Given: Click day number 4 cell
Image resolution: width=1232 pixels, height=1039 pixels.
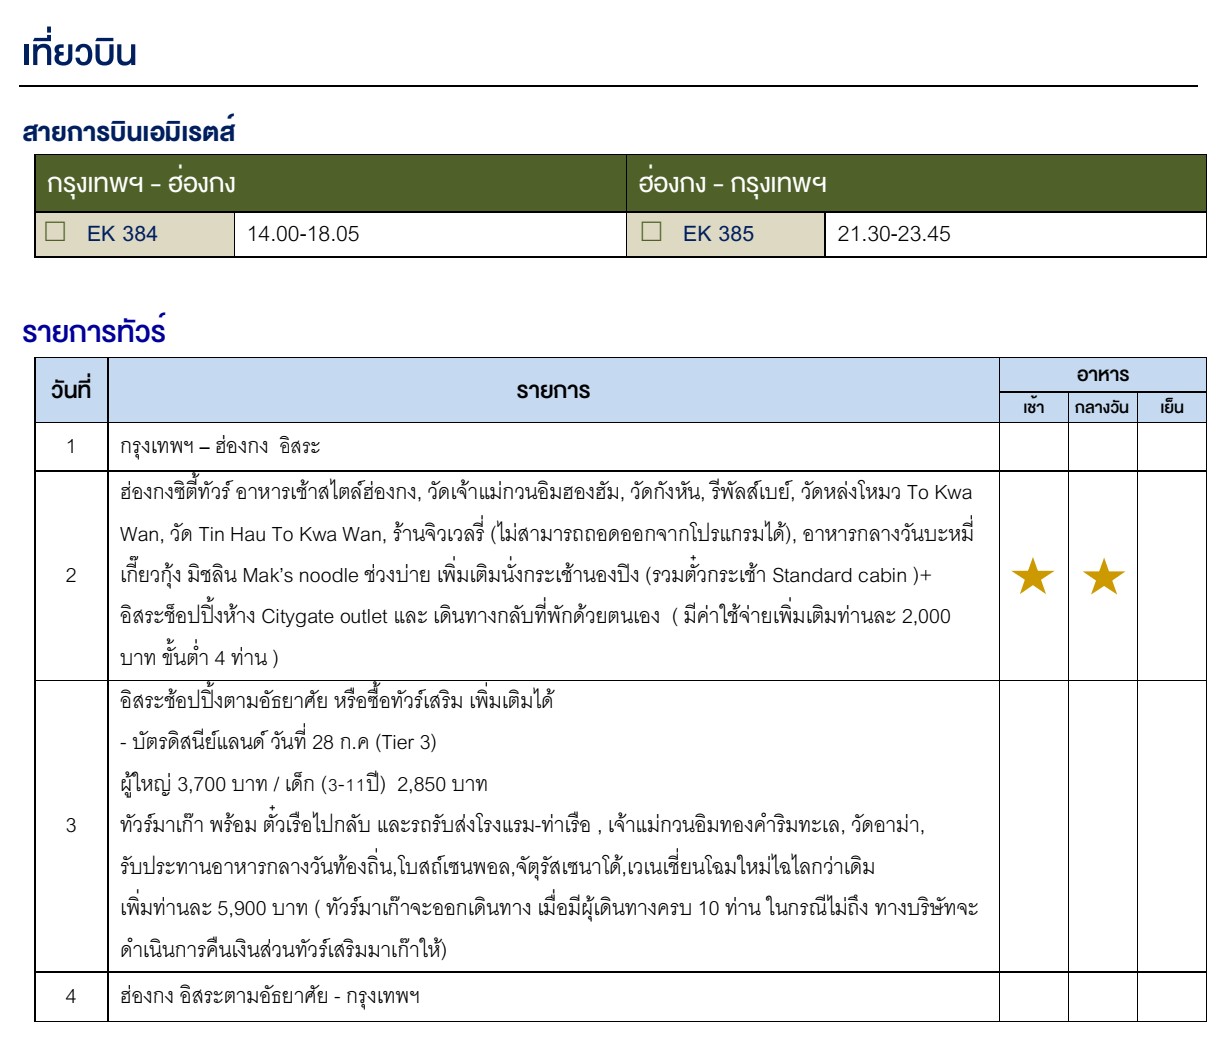Looking at the screenshot, I should [71, 996].
